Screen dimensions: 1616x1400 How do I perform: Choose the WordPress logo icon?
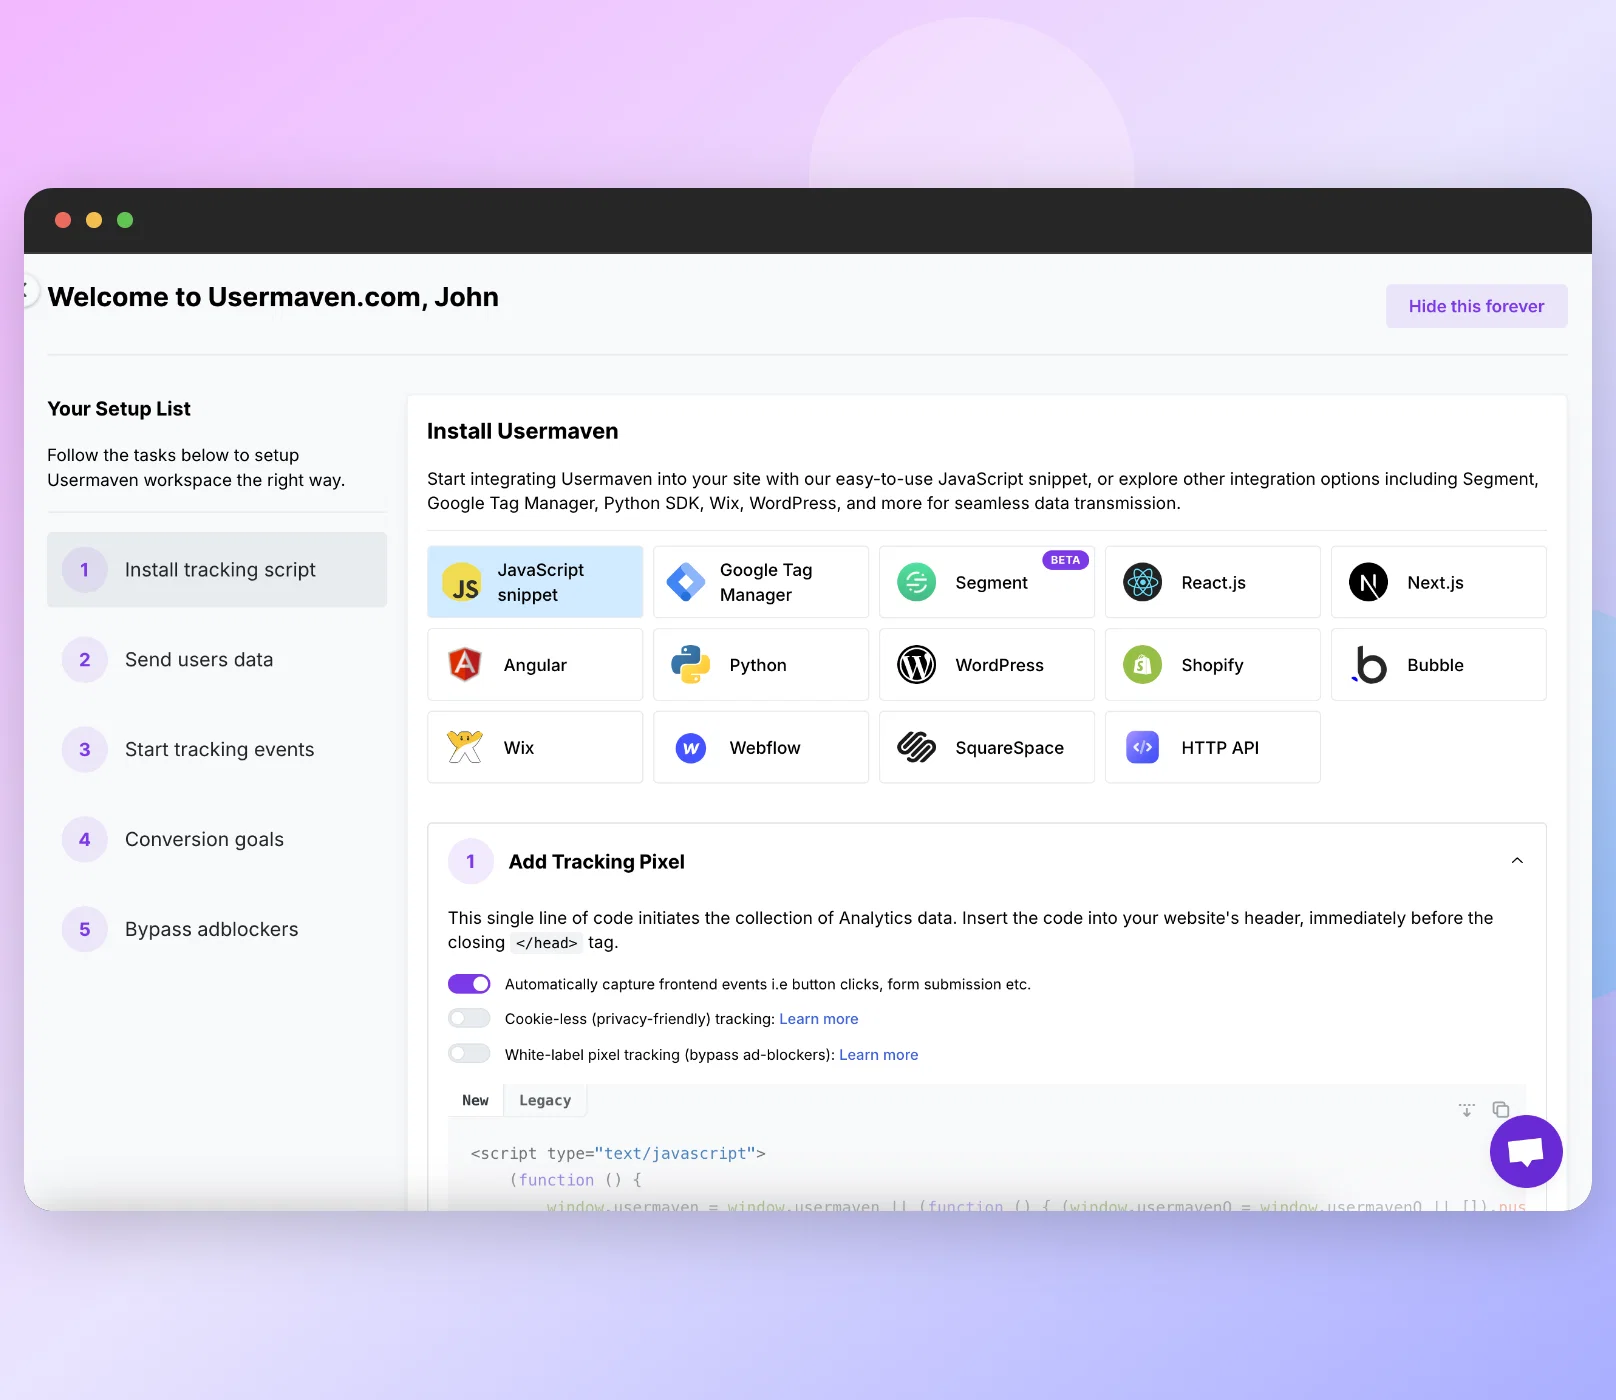click(916, 665)
